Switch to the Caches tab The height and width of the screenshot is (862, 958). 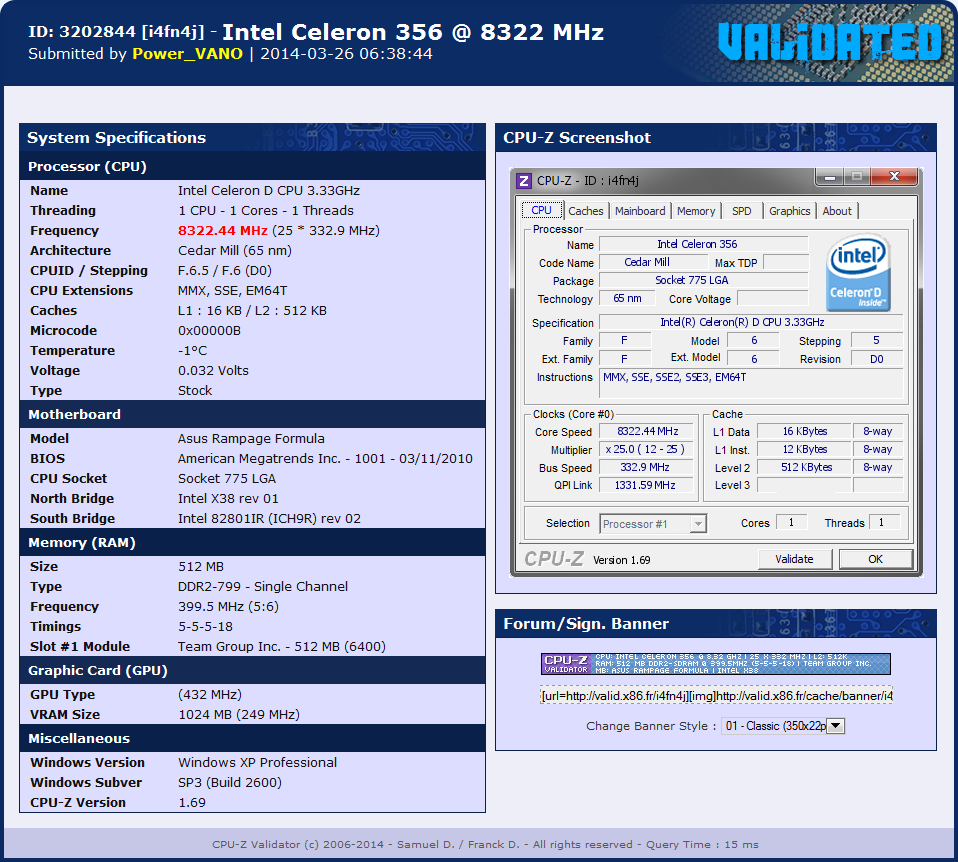tap(585, 211)
